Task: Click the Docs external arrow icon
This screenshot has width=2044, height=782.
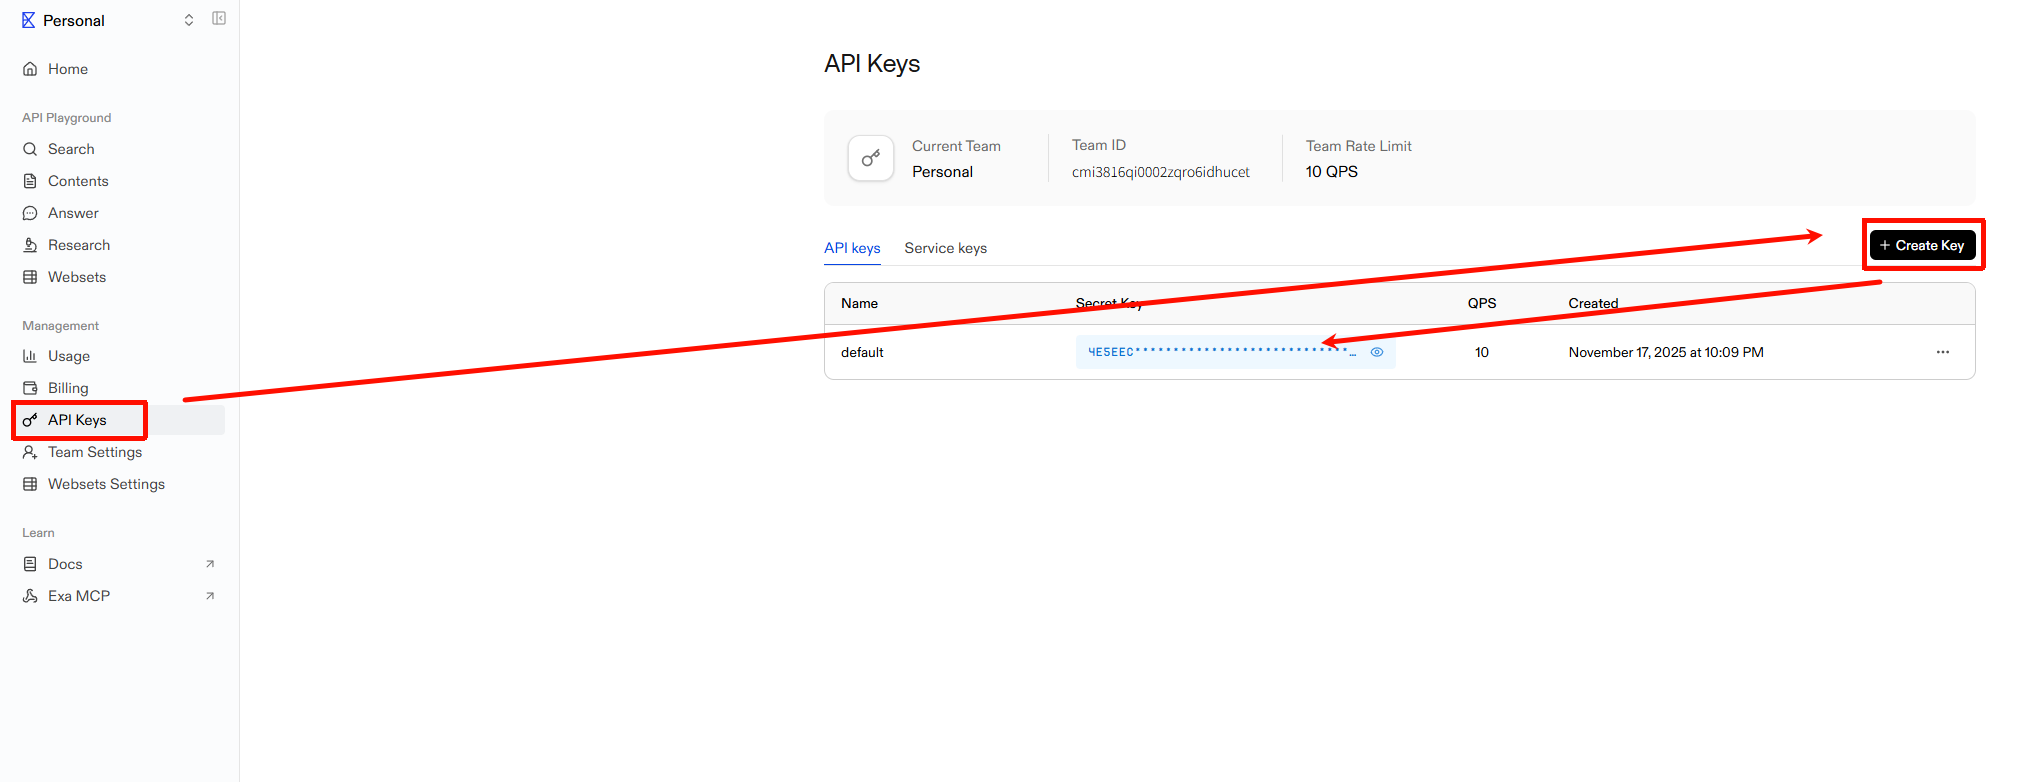Action: [x=210, y=564]
